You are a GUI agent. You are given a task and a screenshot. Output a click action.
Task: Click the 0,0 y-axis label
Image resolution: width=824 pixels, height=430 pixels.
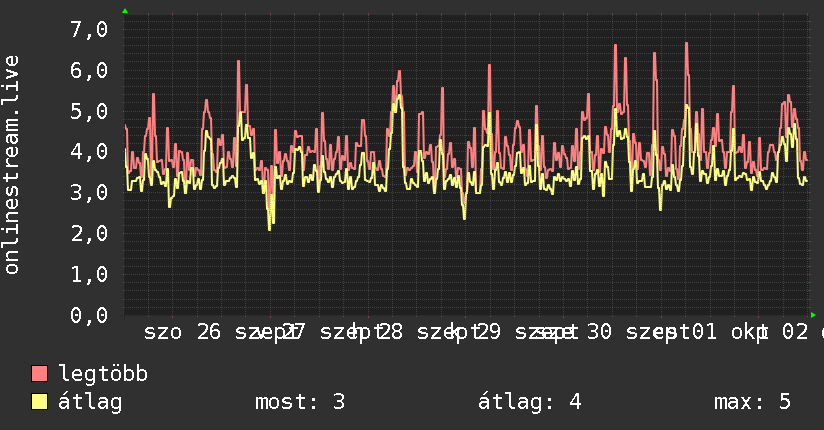click(89, 315)
